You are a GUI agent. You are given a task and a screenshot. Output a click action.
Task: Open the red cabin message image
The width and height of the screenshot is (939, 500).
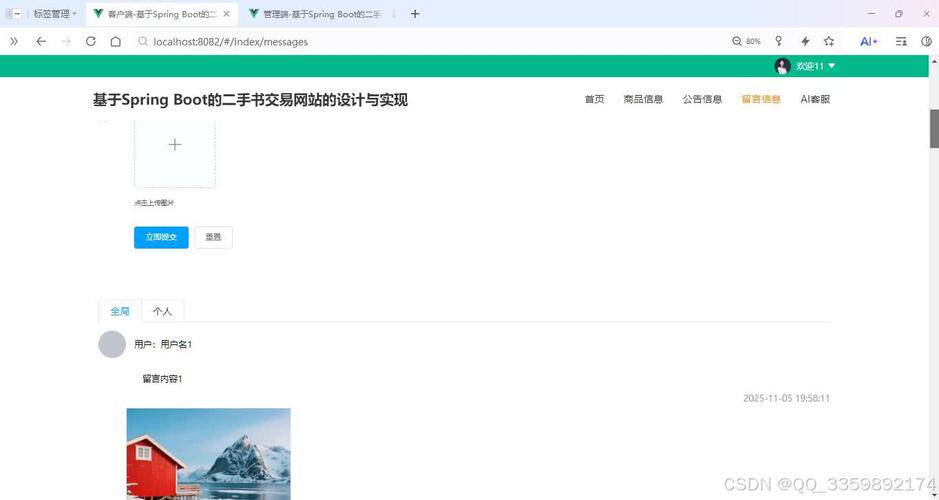(208, 454)
